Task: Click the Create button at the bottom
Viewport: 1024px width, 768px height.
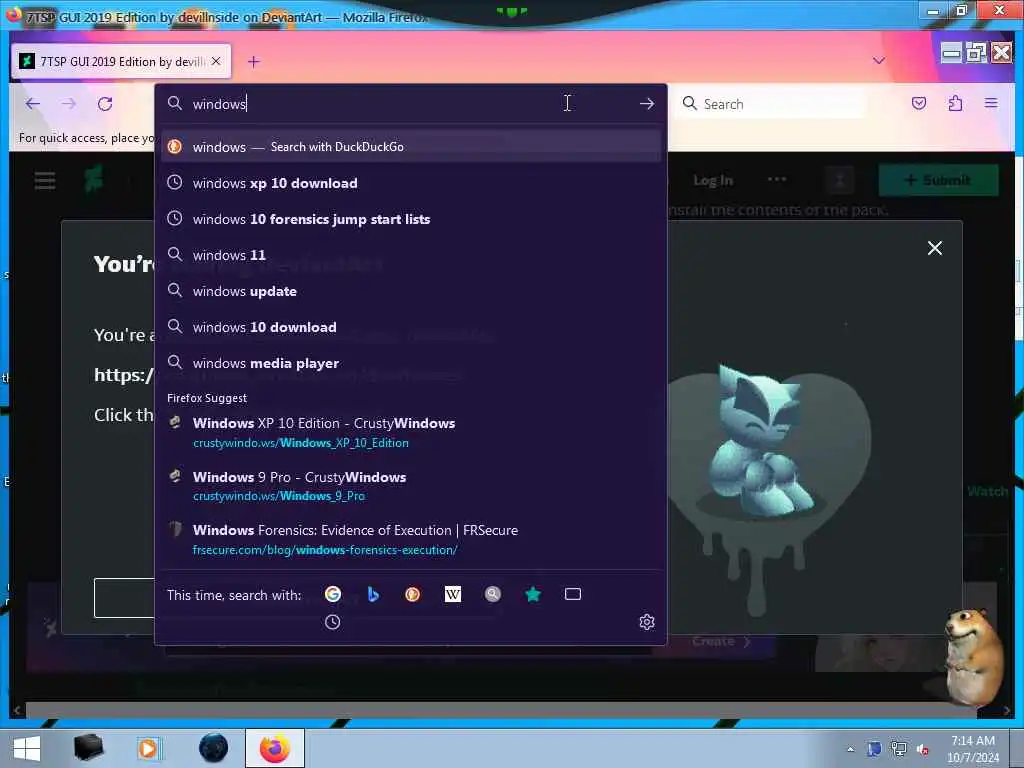Action: [x=721, y=641]
